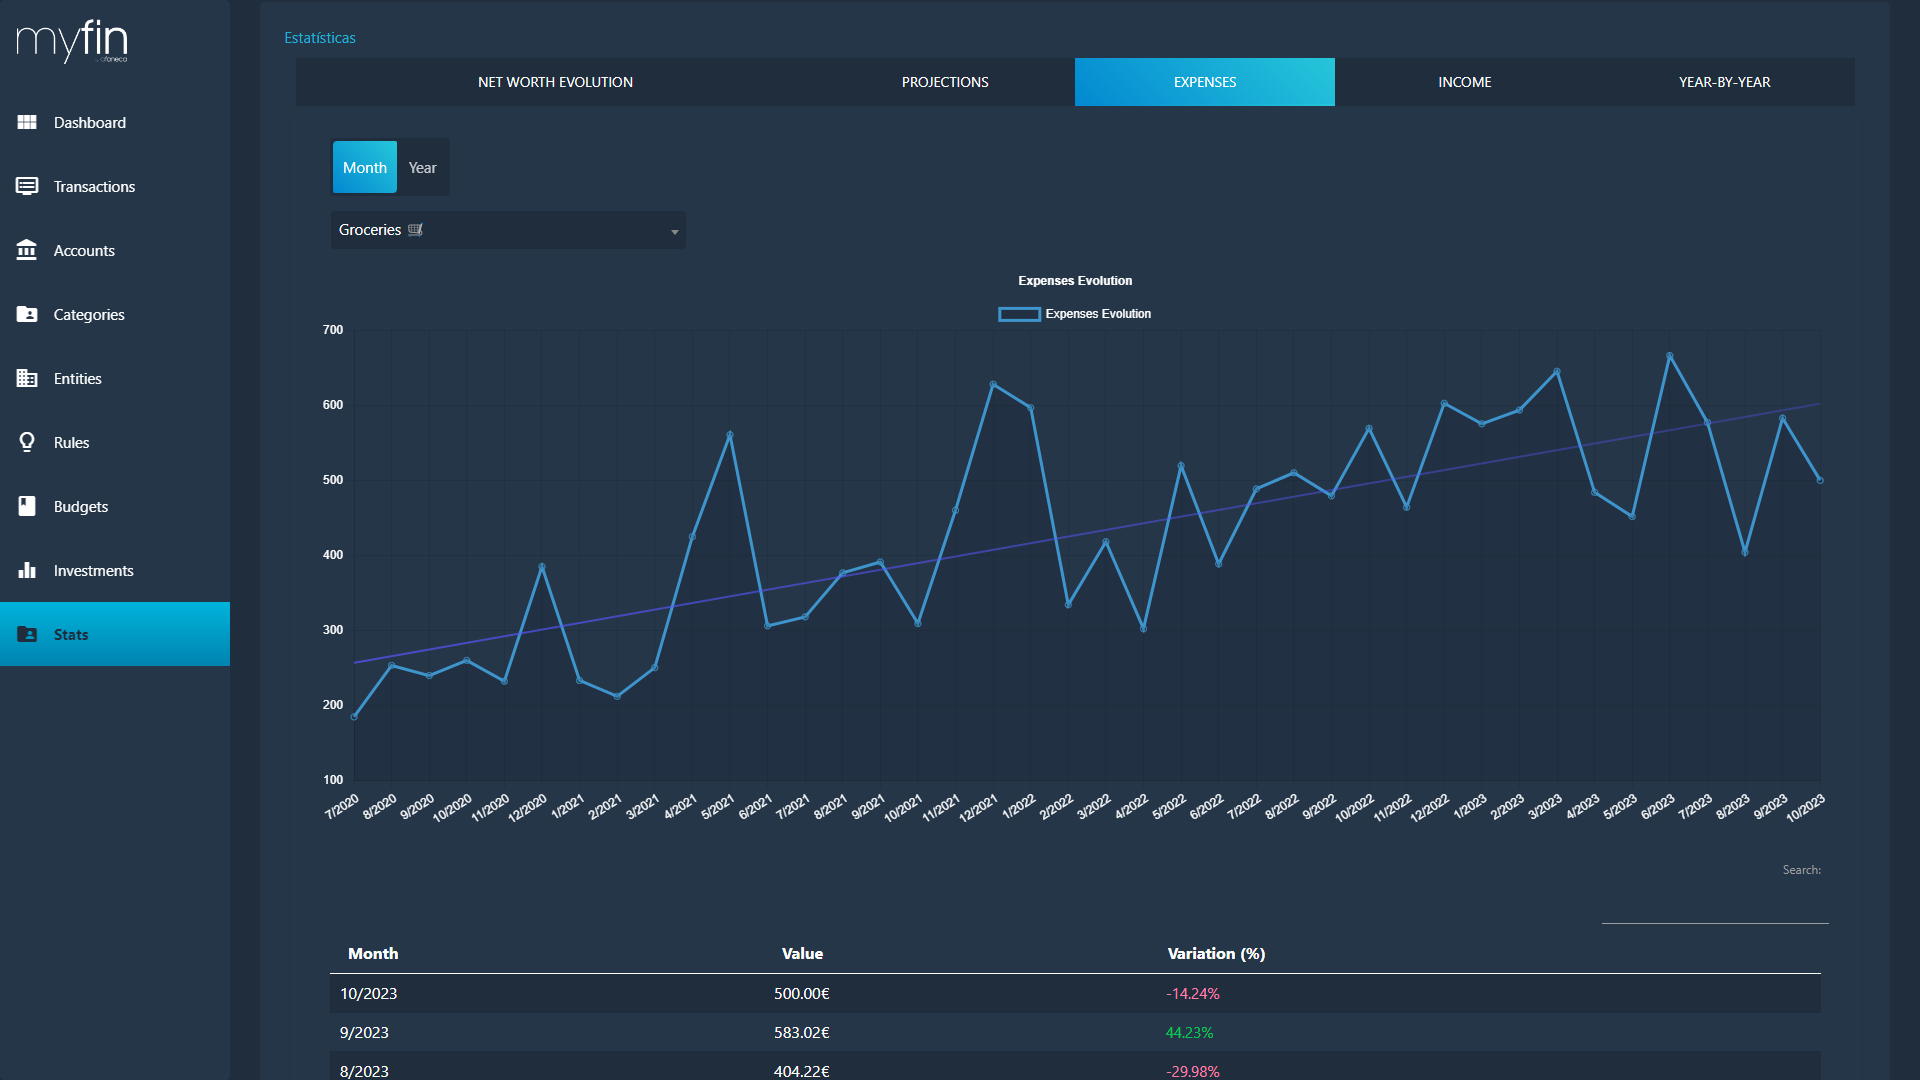Click the shopping cart icon beside Groceries

click(x=415, y=230)
